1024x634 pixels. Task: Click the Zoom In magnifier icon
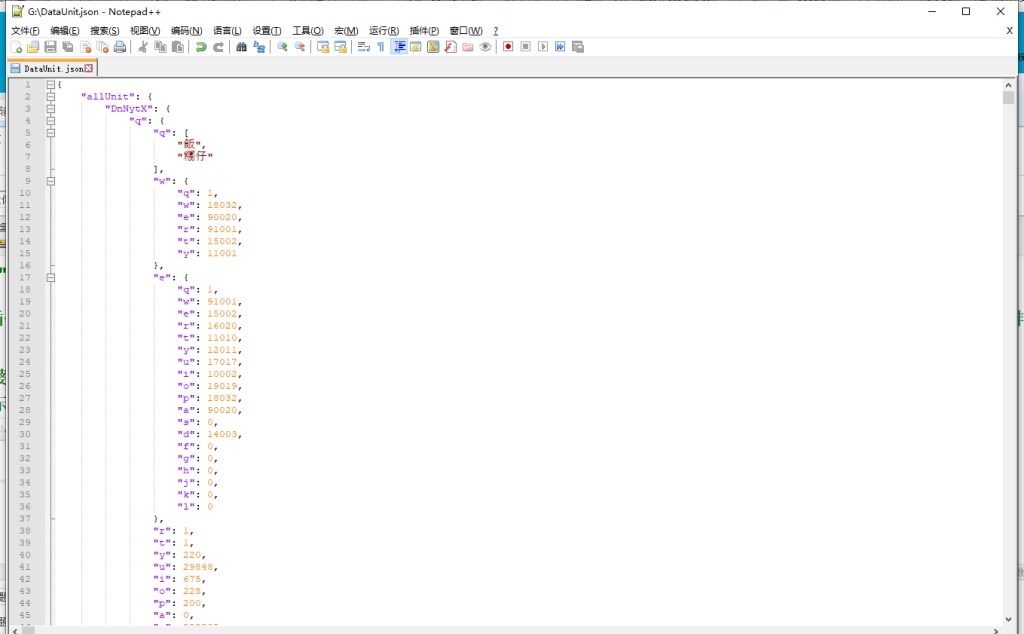click(x=282, y=47)
